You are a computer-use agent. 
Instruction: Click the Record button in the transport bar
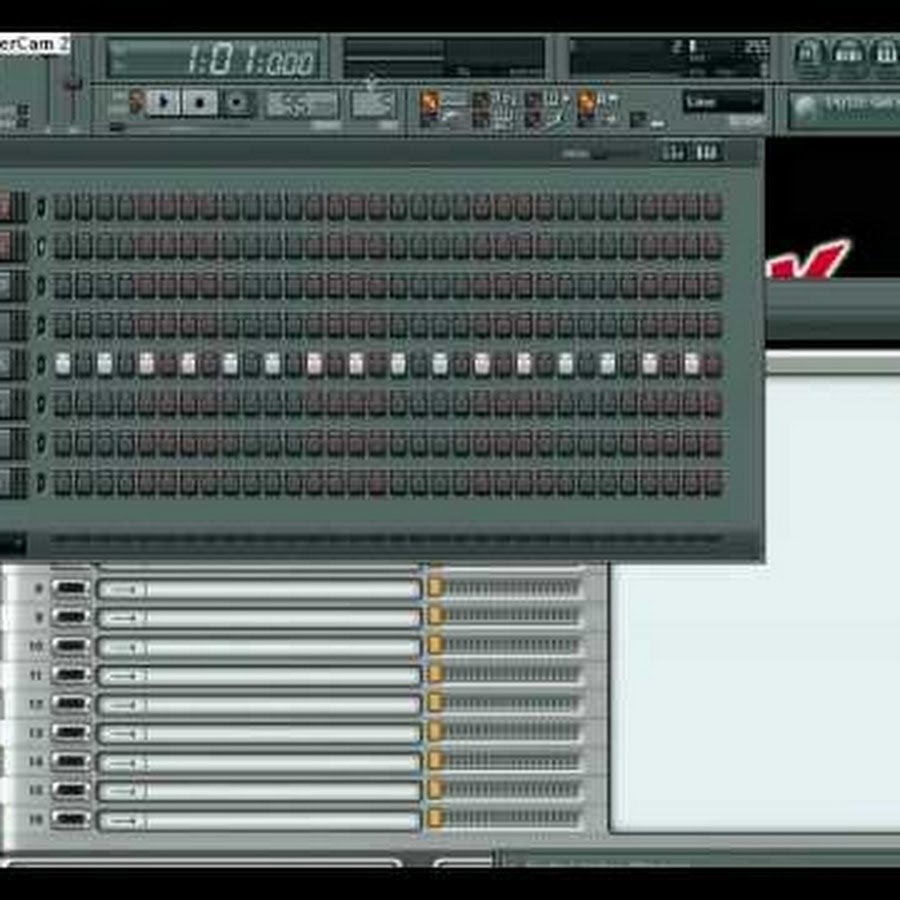click(x=235, y=102)
